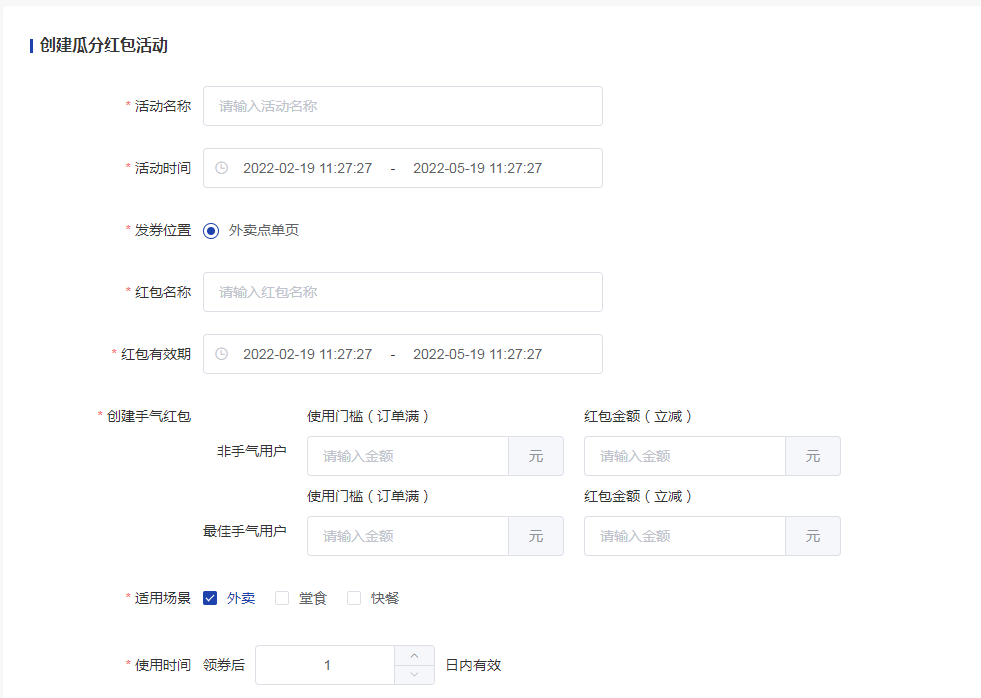Click the 非手气用户 row label
Viewport: 981px width, 698px height.
[252, 451]
